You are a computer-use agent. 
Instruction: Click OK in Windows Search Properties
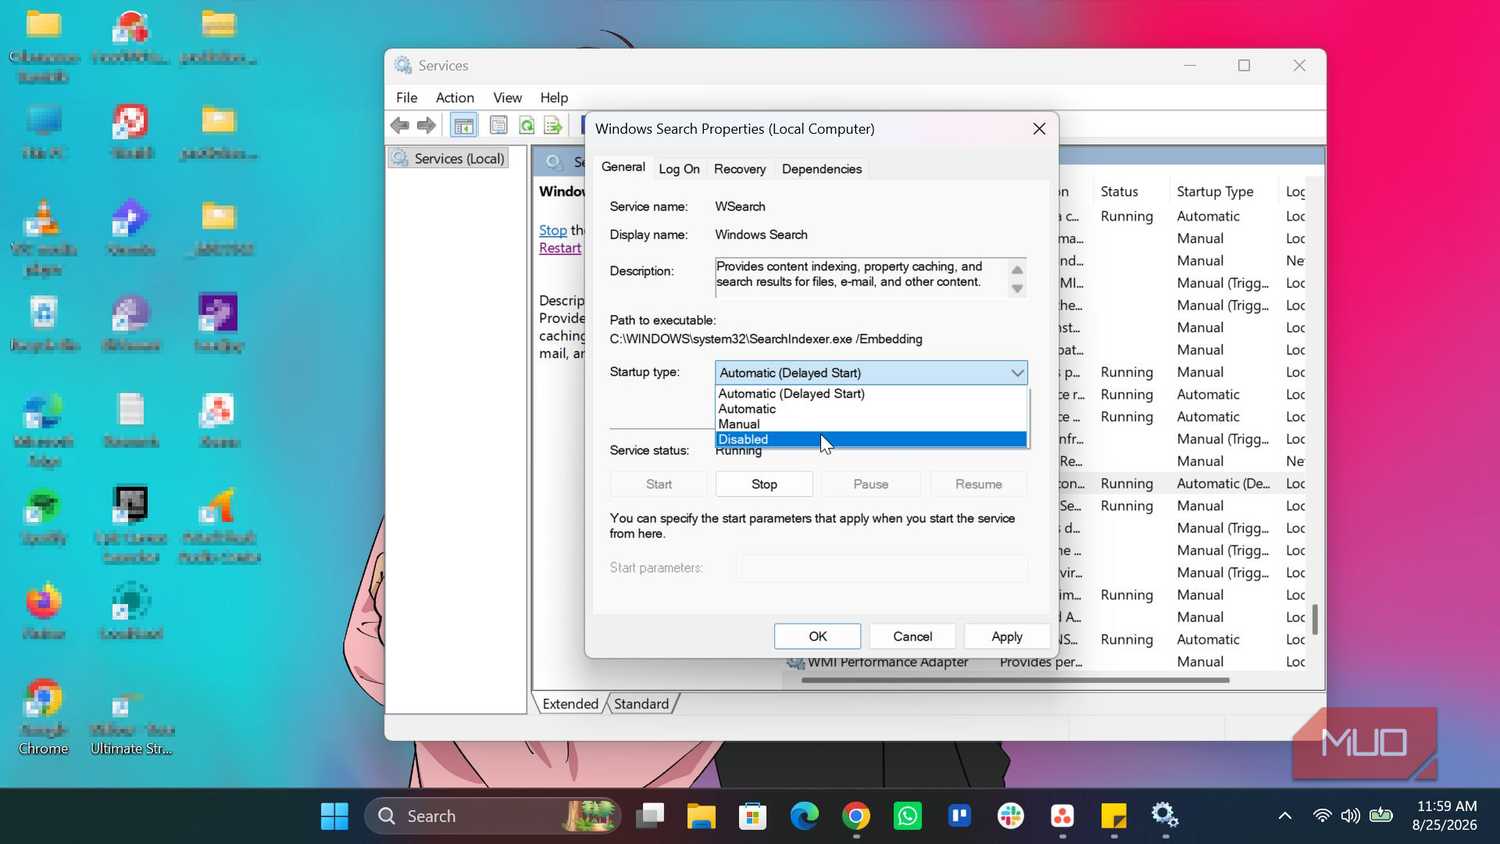pyautogui.click(x=818, y=636)
